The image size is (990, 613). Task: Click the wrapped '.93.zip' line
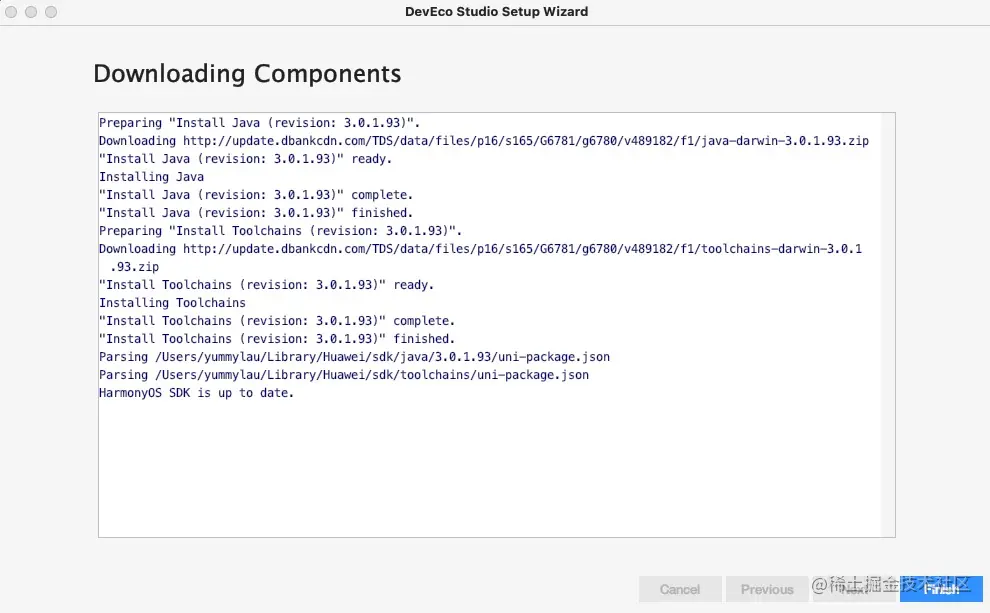coord(134,267)
